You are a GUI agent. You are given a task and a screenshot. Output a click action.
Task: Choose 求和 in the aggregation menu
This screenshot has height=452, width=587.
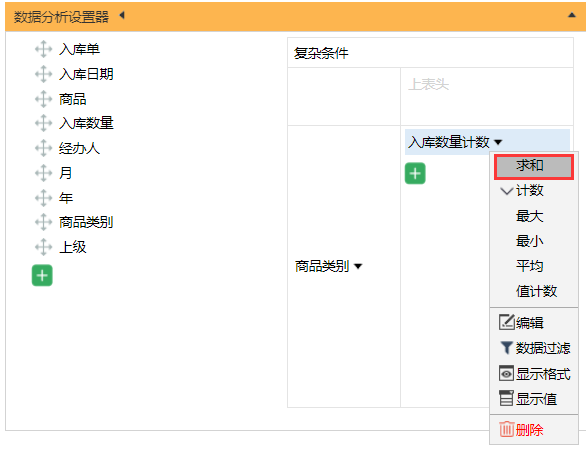pyautogui.click(x=534, y=166)
